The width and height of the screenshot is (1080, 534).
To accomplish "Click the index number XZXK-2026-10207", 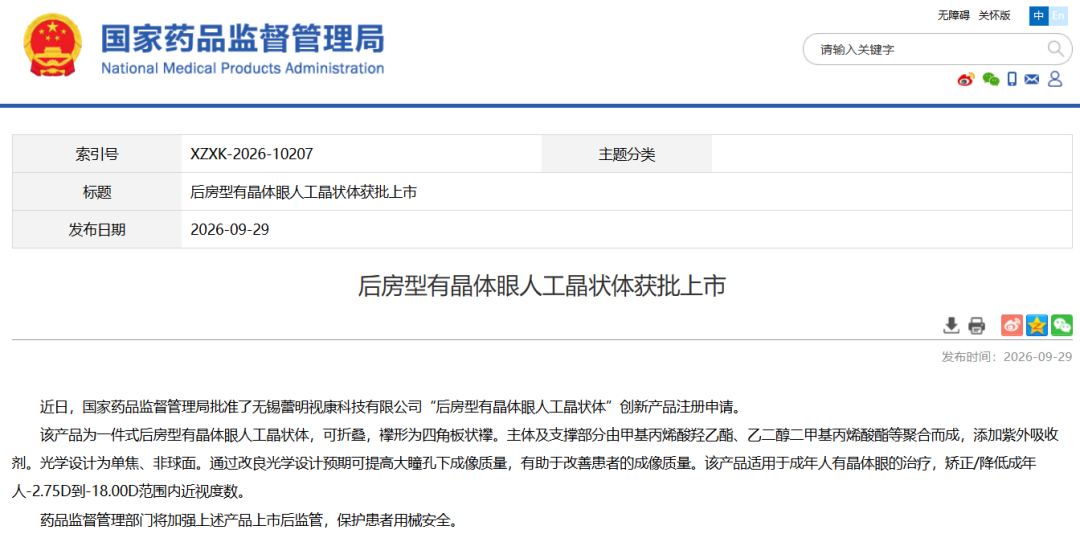I will (251, 154).
